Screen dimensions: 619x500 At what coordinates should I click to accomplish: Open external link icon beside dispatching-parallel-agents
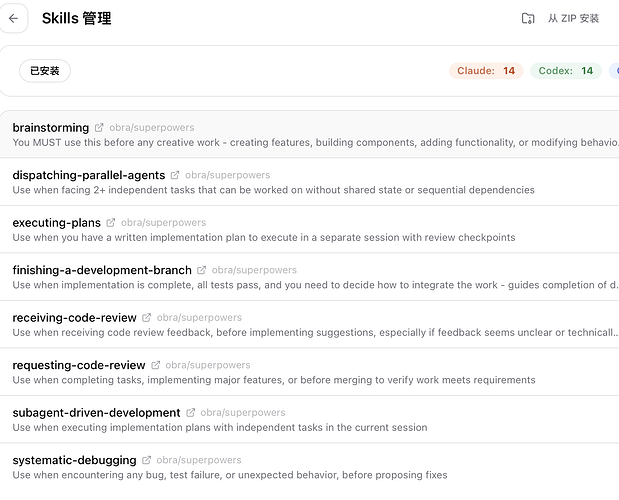pos(175,175)
